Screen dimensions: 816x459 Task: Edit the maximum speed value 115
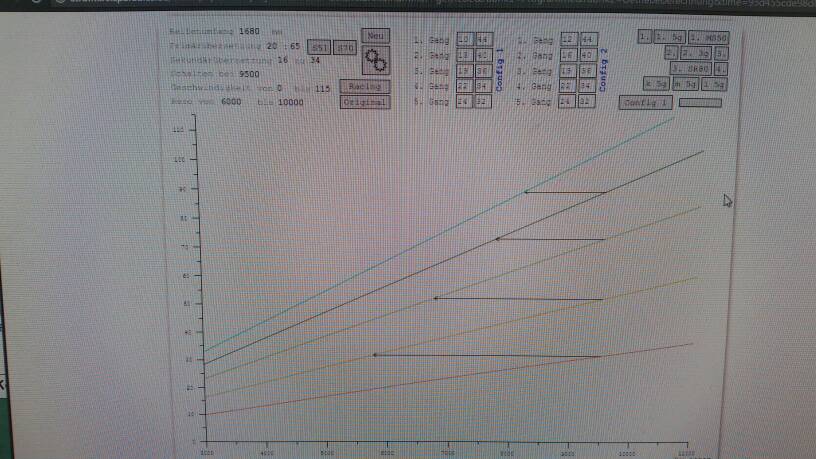coord(322,88)
